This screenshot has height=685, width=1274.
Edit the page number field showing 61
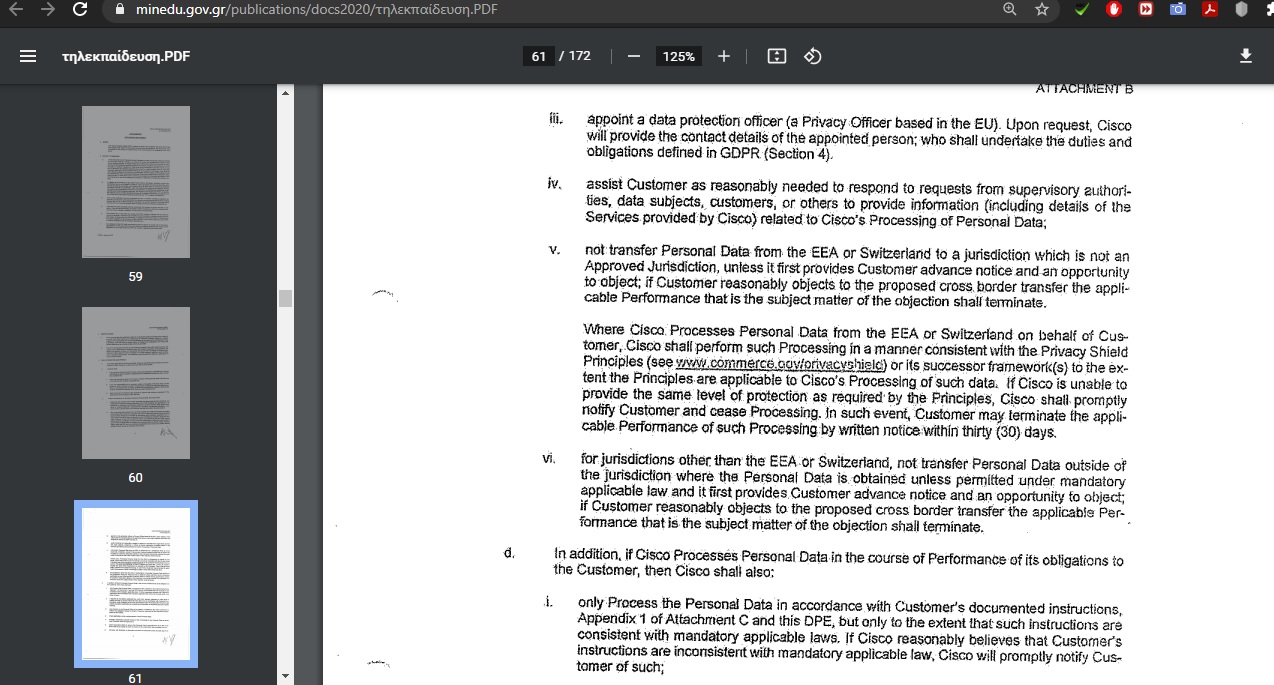point(538,56)
